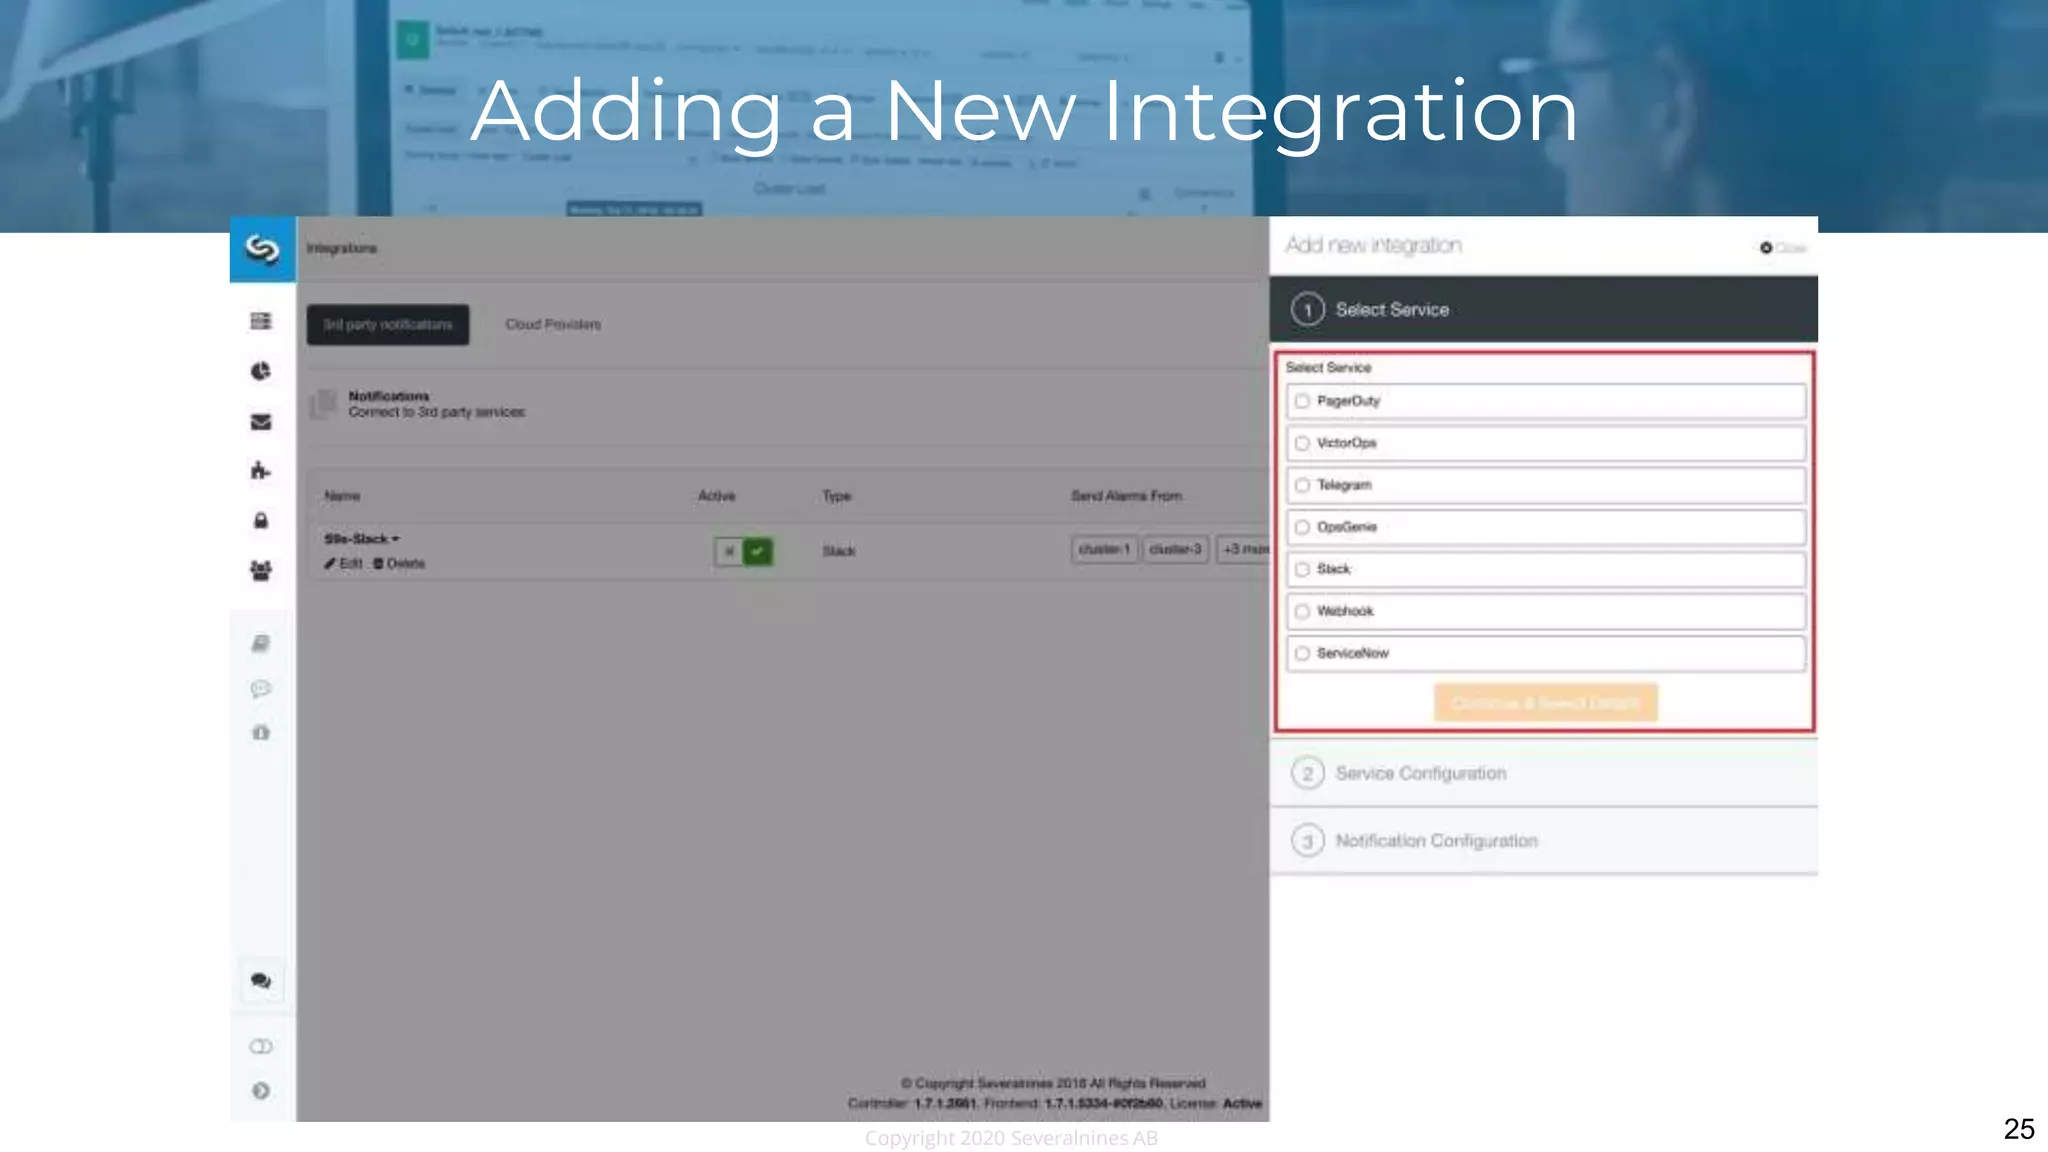Expand the S9s-Slack name dropdown caret

point(396,539)
